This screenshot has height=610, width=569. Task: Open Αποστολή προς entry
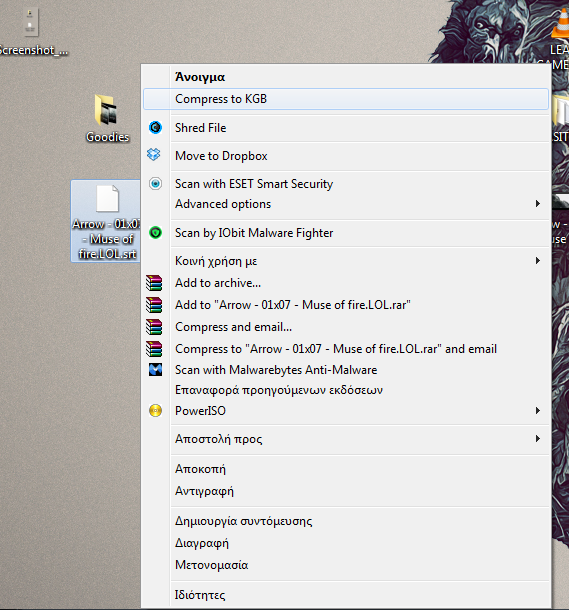(x=346, y=439)
